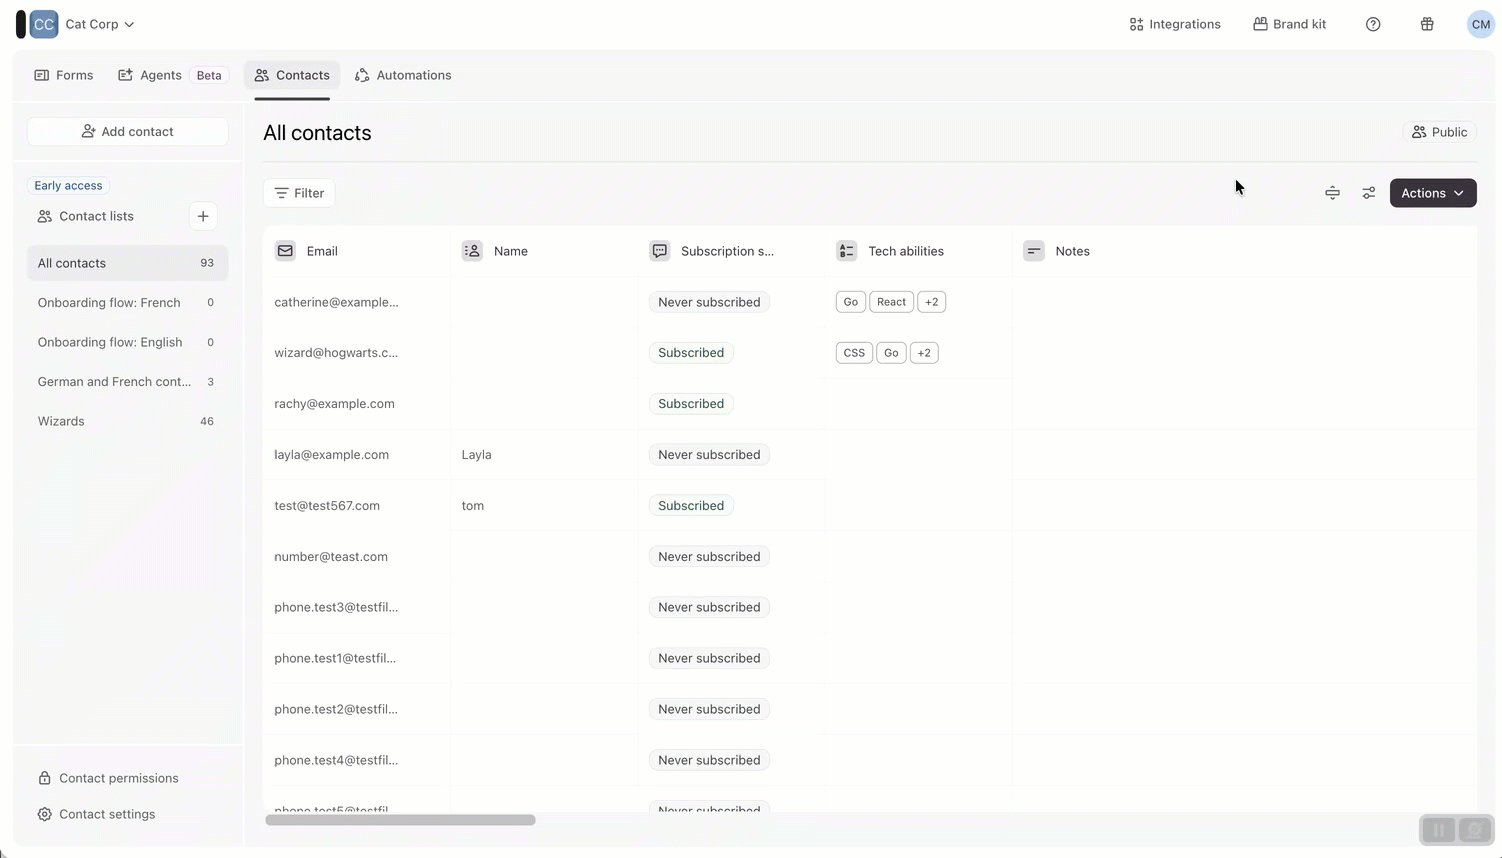Toggle the Public visibility button
Viewport: 1502px width, 858px height.
[1439, 132]
